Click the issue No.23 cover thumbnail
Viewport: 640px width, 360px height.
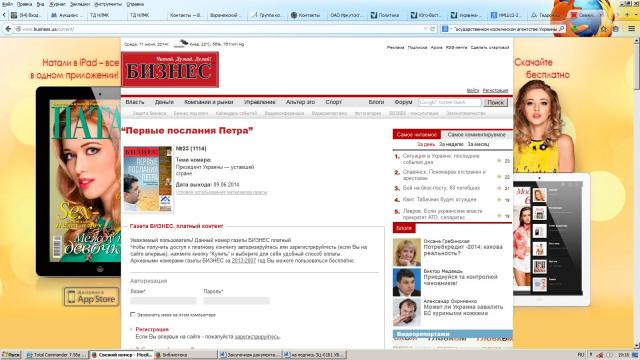pos(148,179)
